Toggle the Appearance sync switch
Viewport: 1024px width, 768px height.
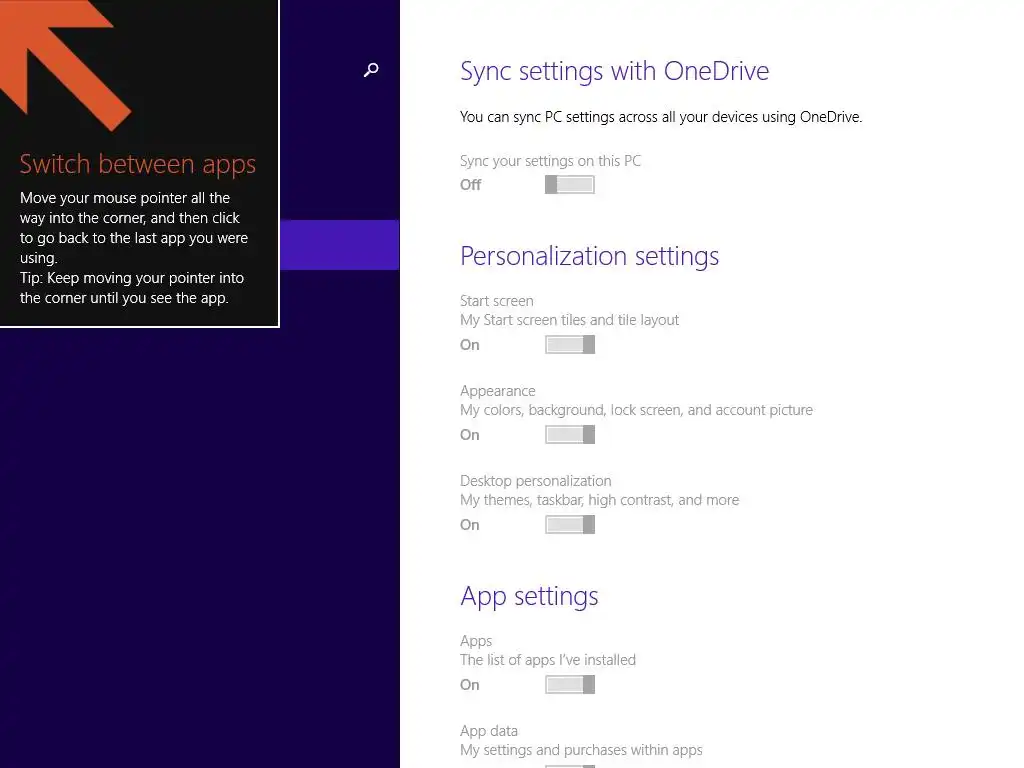pos(569,435)
